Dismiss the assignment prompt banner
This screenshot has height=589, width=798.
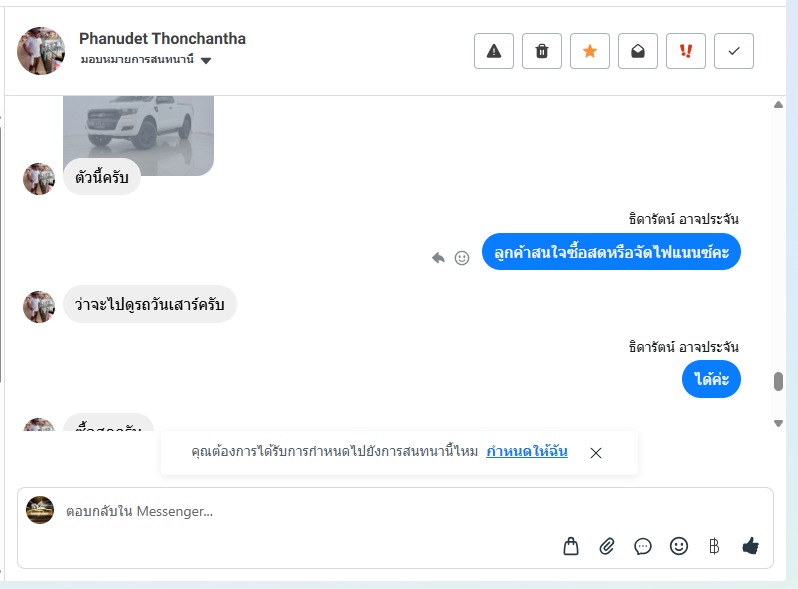[595, 453]
